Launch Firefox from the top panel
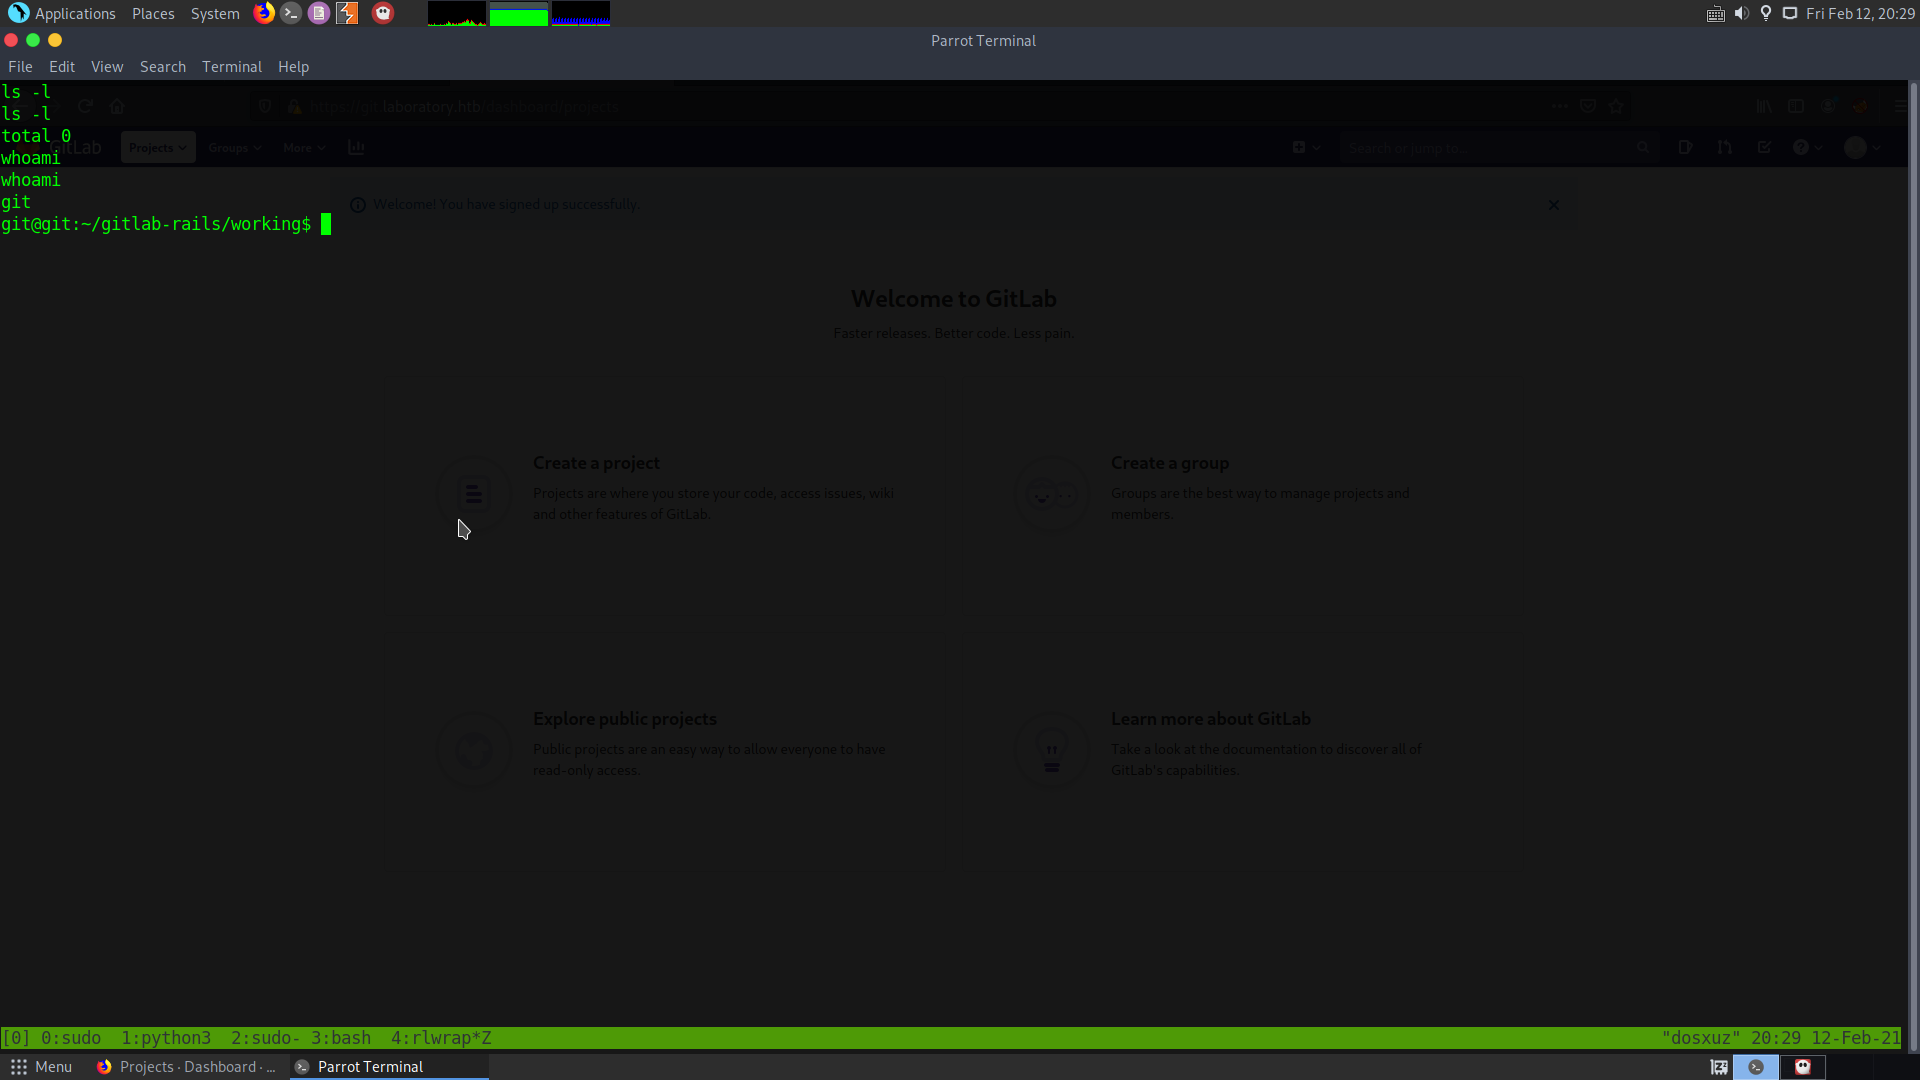 click(264, 13)
